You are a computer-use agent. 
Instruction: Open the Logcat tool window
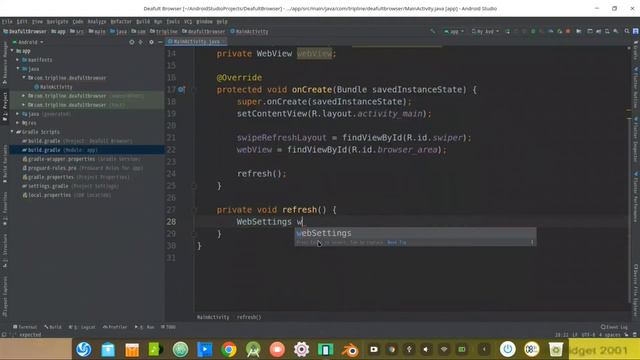[83, 327]
